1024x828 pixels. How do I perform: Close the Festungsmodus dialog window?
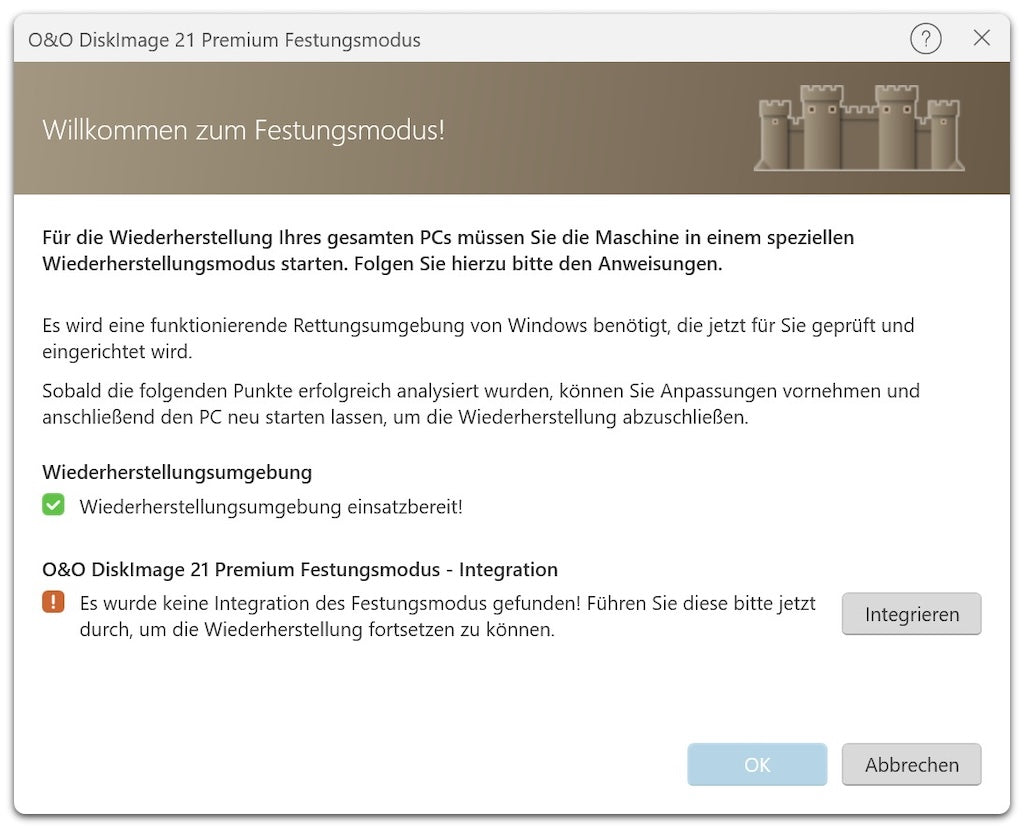[x=981, y=39]
